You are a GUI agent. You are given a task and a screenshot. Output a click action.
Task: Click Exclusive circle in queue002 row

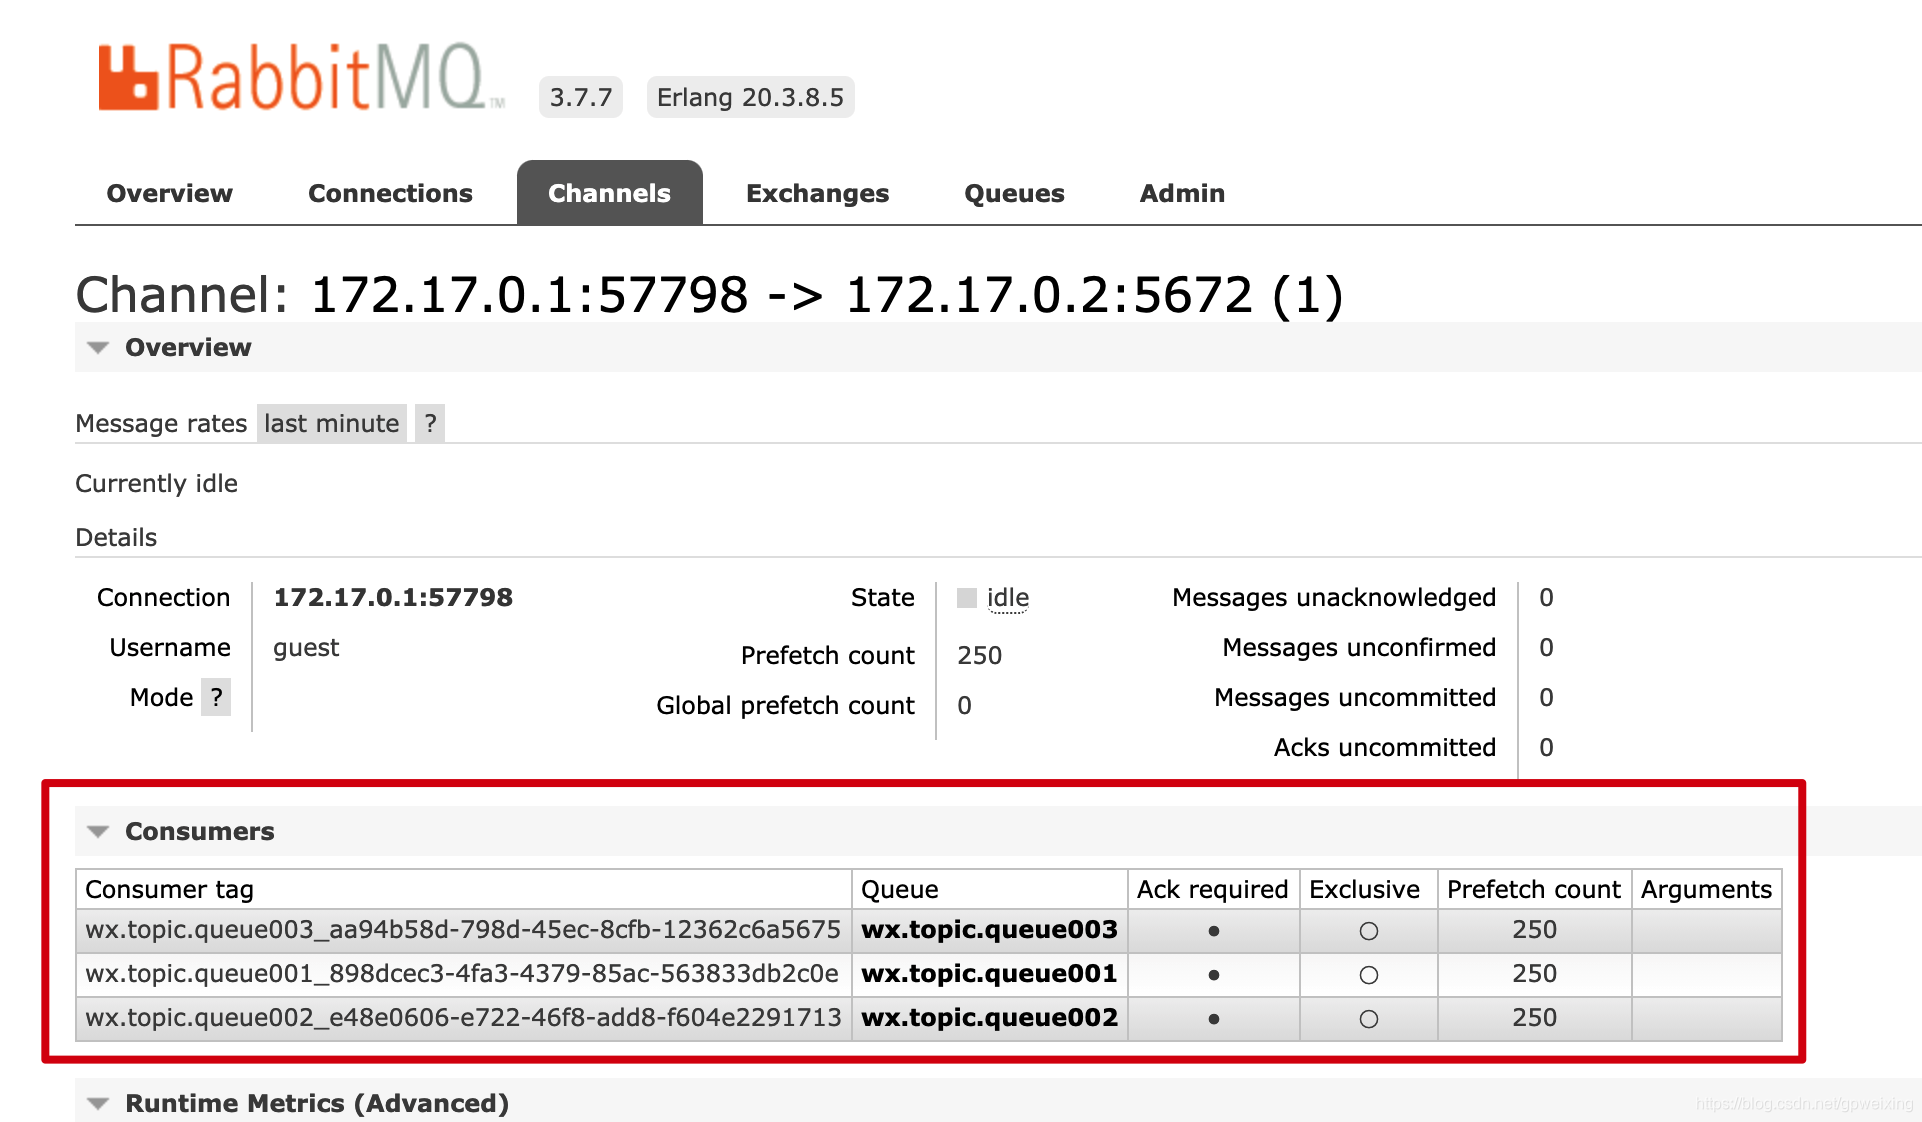tap(1368, 1019)
